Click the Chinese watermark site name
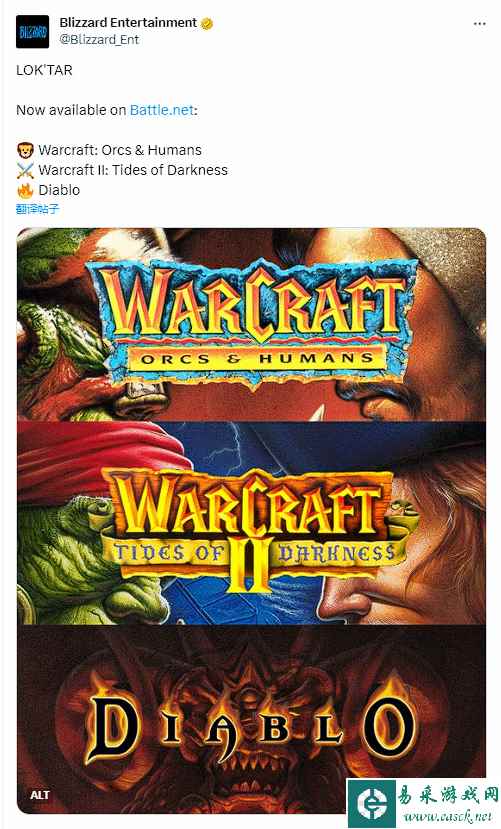Screen dimensions: 501x829 [447, 795]
